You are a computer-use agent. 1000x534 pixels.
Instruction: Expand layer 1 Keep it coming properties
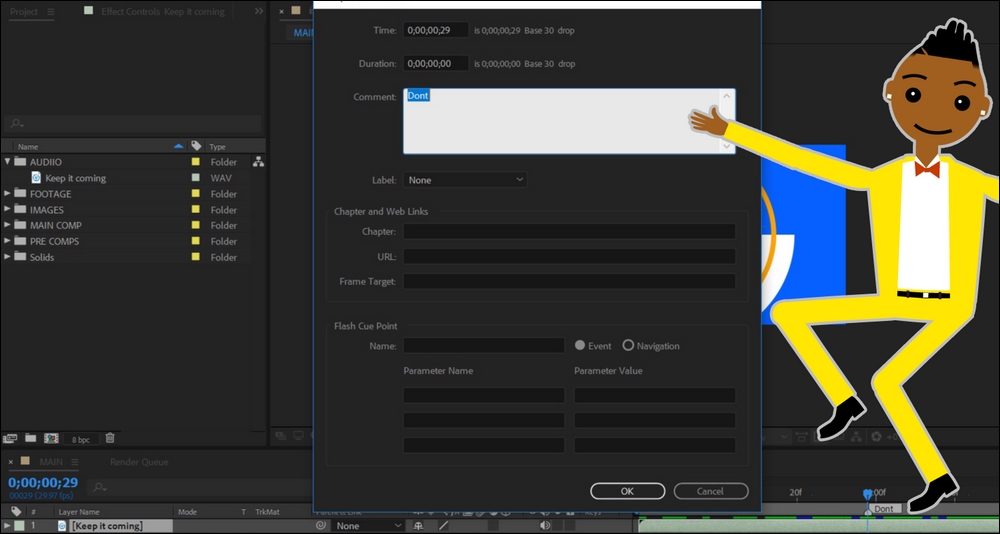[6, 526]
